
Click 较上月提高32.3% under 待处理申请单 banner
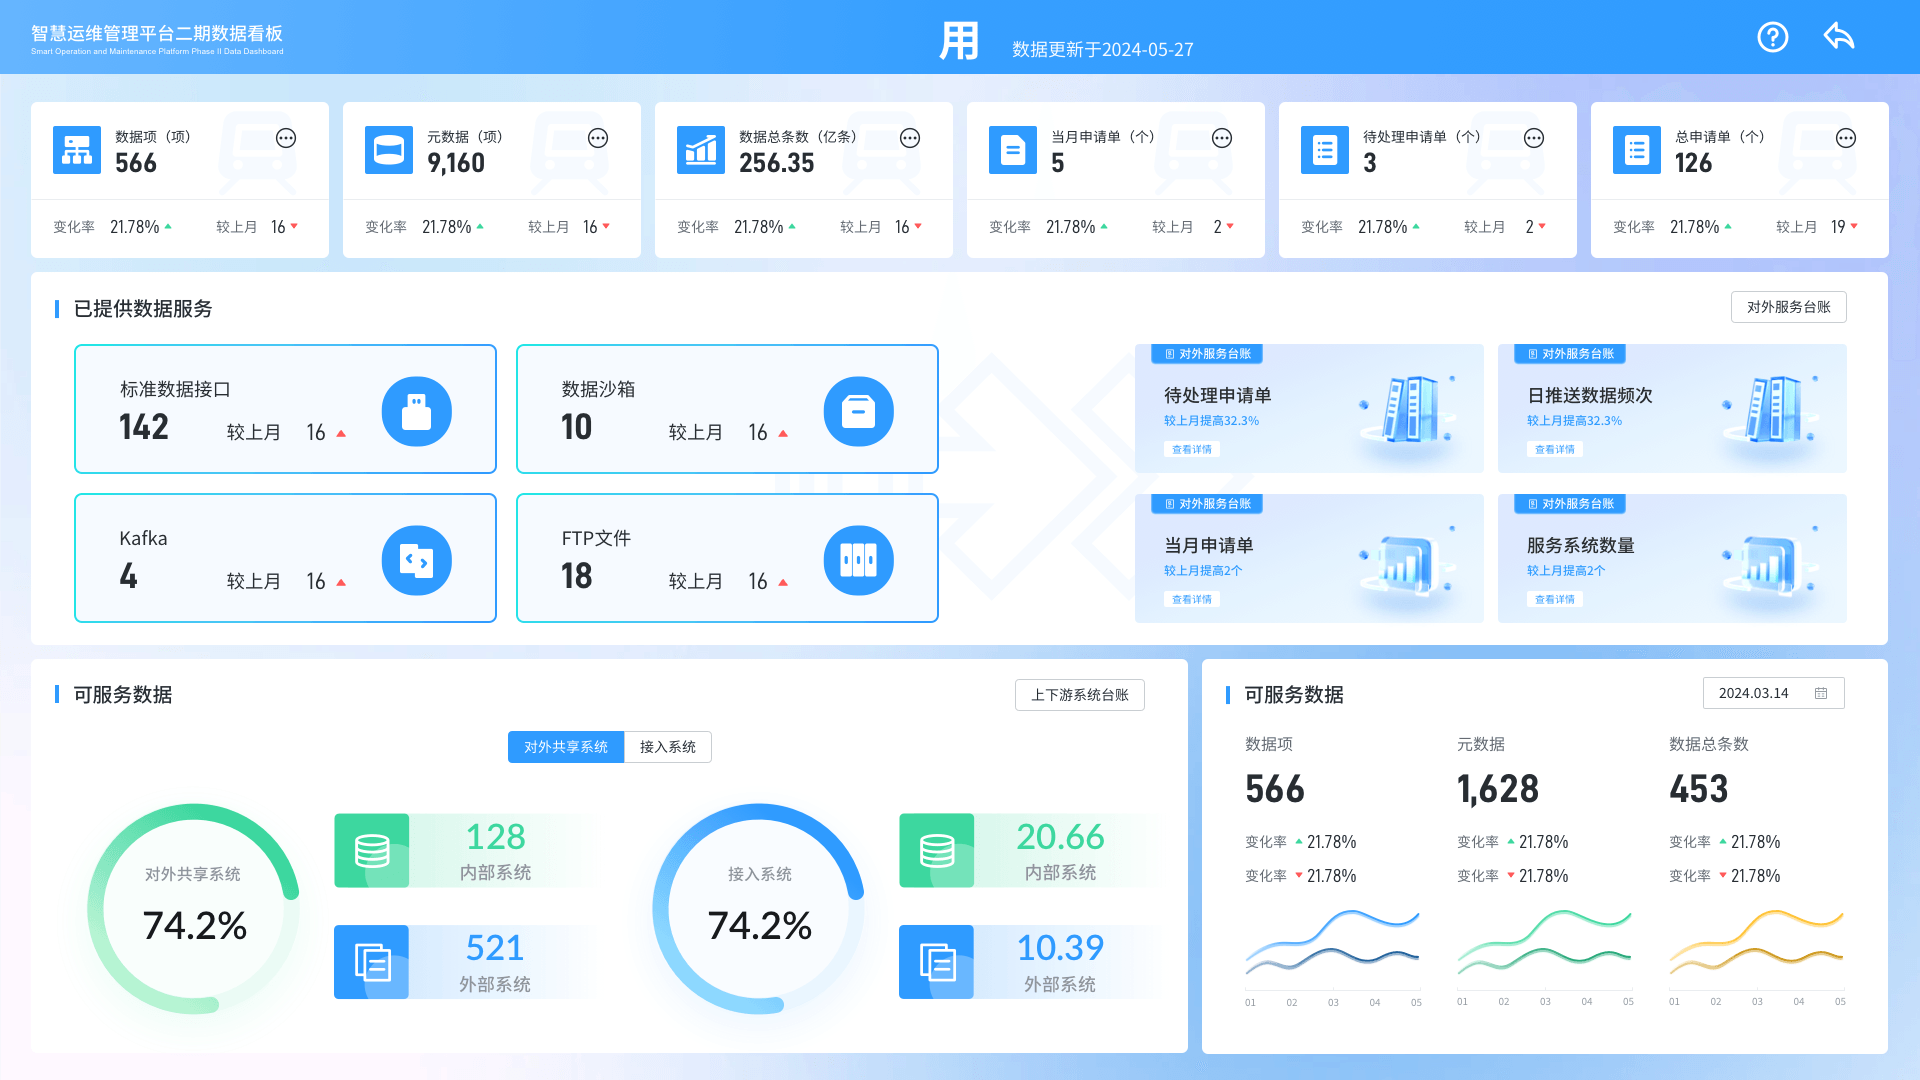(x=1211, y=421)
